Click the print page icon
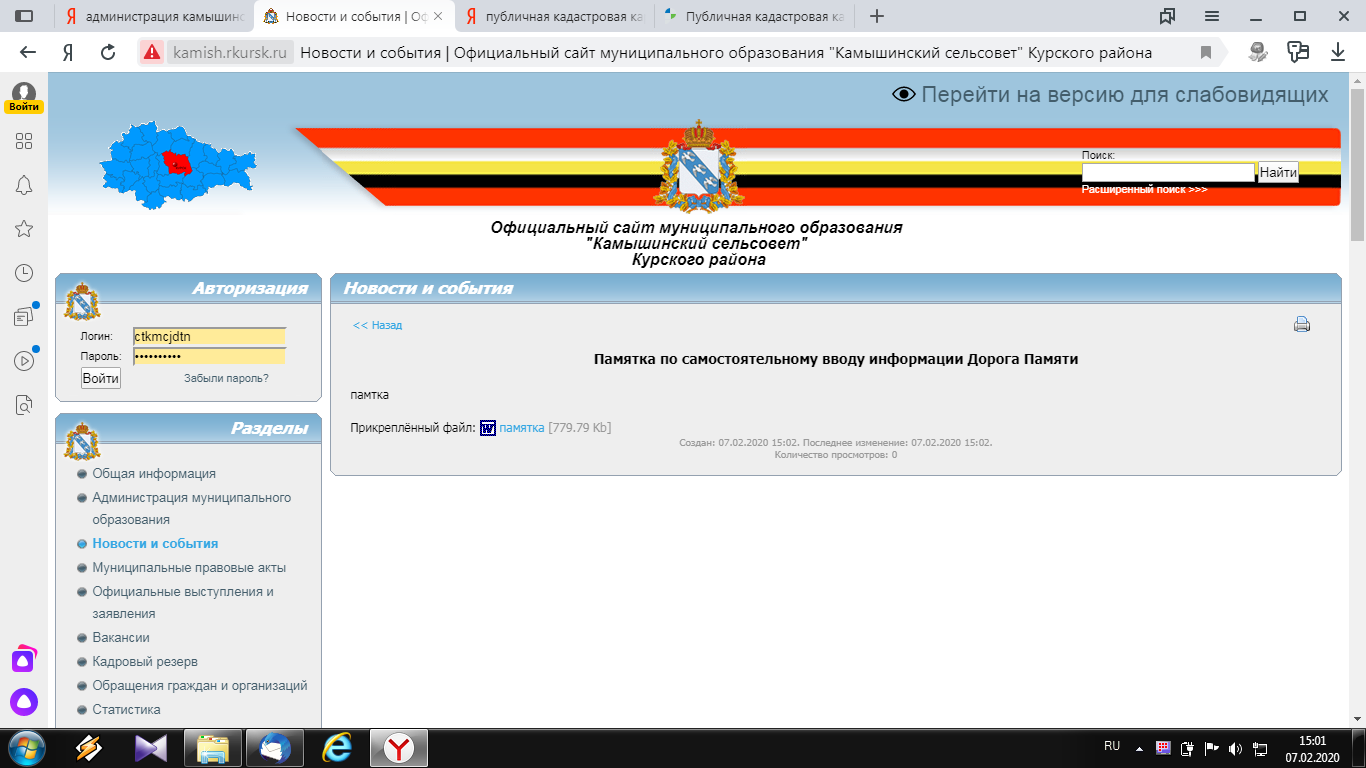Screen dimensions: 1366x768 (1301, 324)
